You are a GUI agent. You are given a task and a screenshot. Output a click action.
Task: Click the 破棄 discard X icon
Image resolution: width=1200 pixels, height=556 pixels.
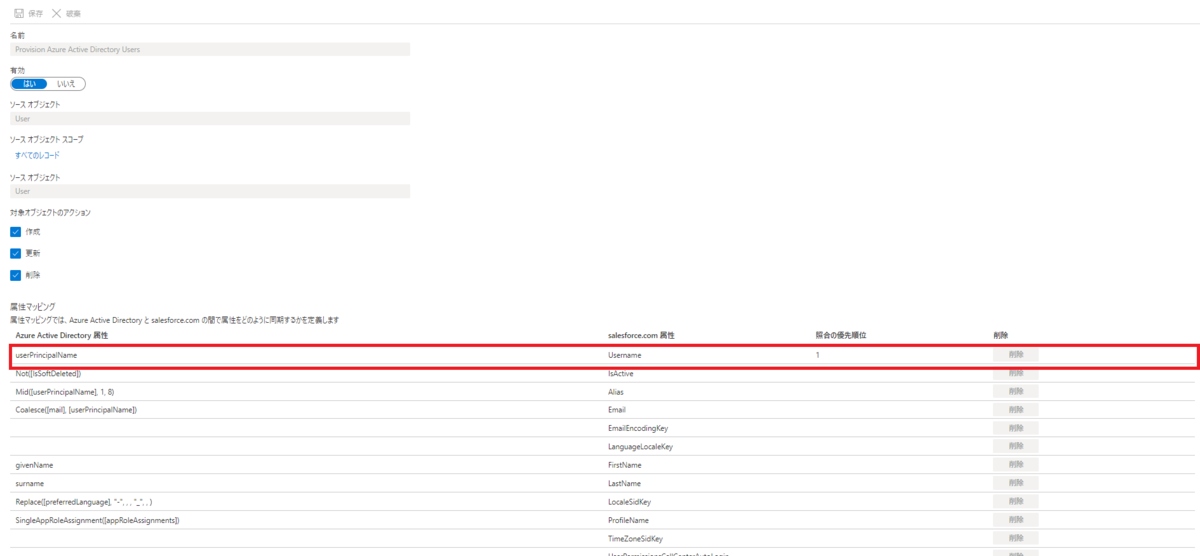57,14
